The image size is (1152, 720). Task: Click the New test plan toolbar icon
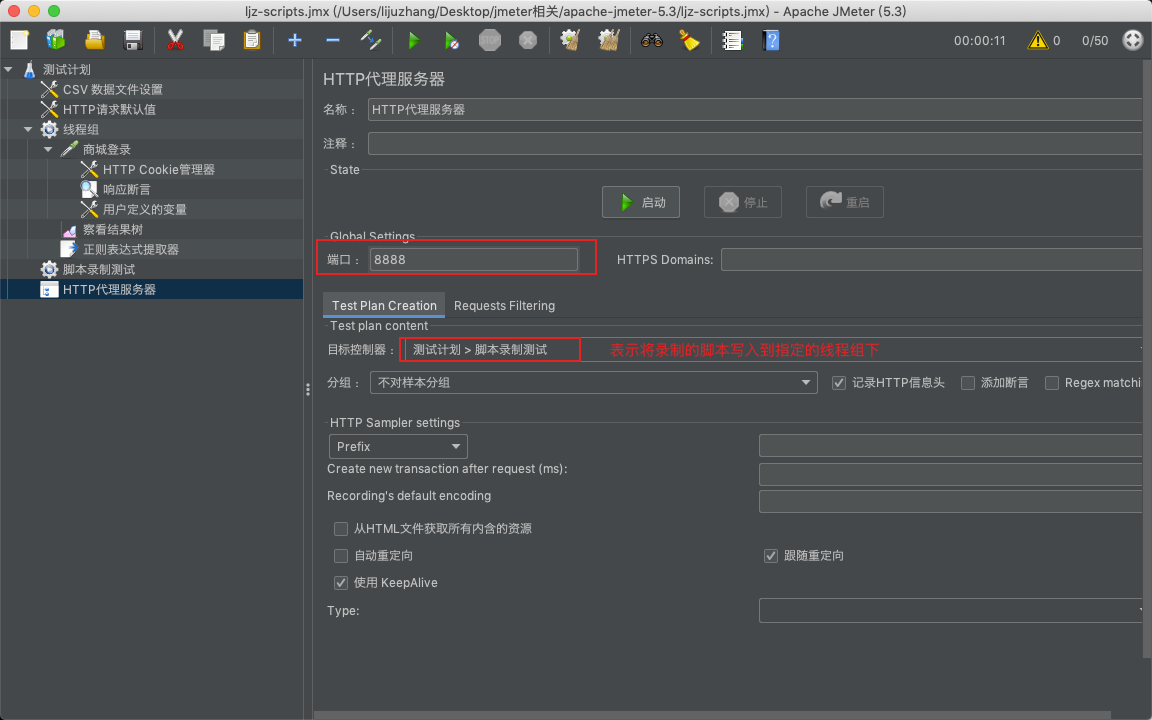(x=20, y=40)
